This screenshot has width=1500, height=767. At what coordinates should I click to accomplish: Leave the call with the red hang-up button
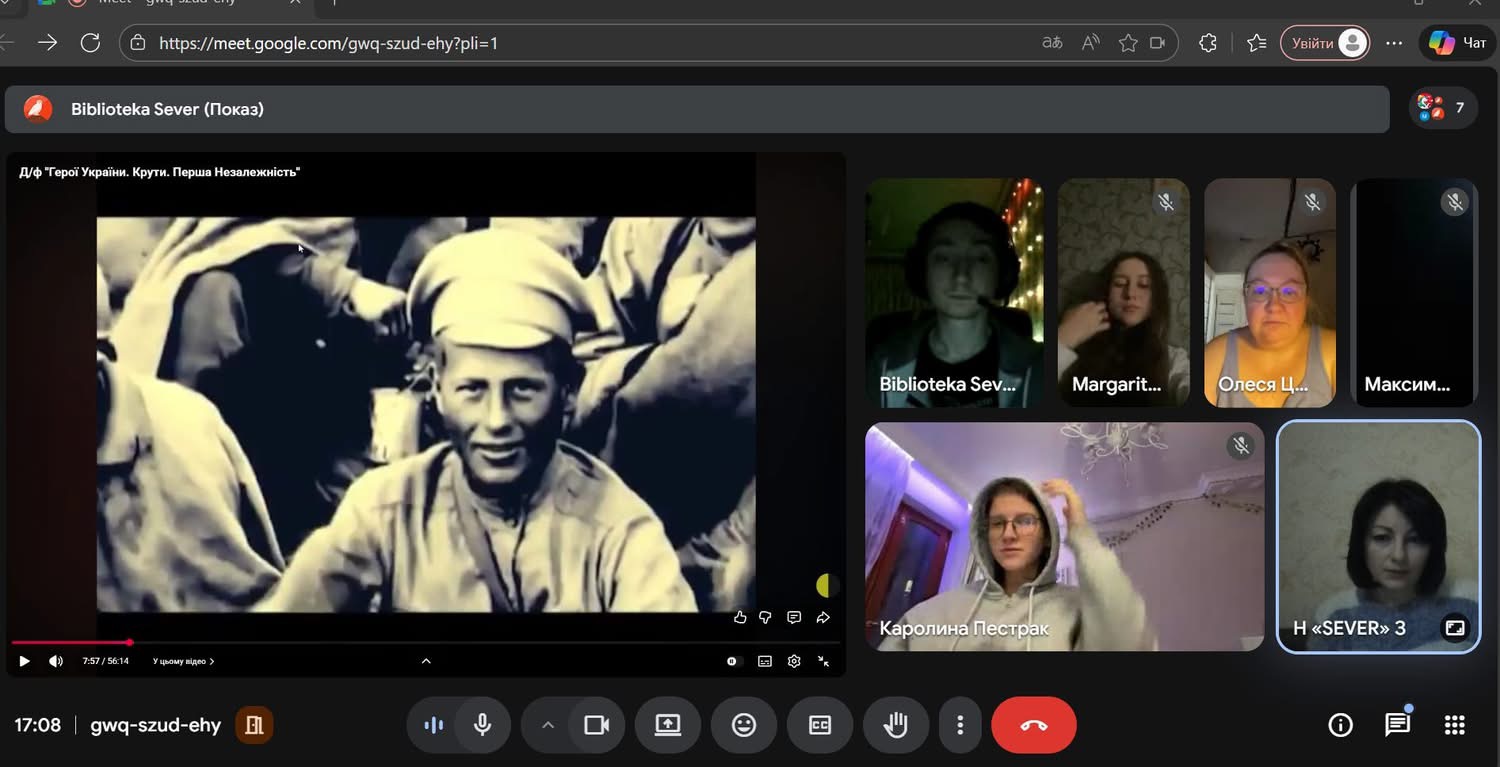tap(1033, 725)
